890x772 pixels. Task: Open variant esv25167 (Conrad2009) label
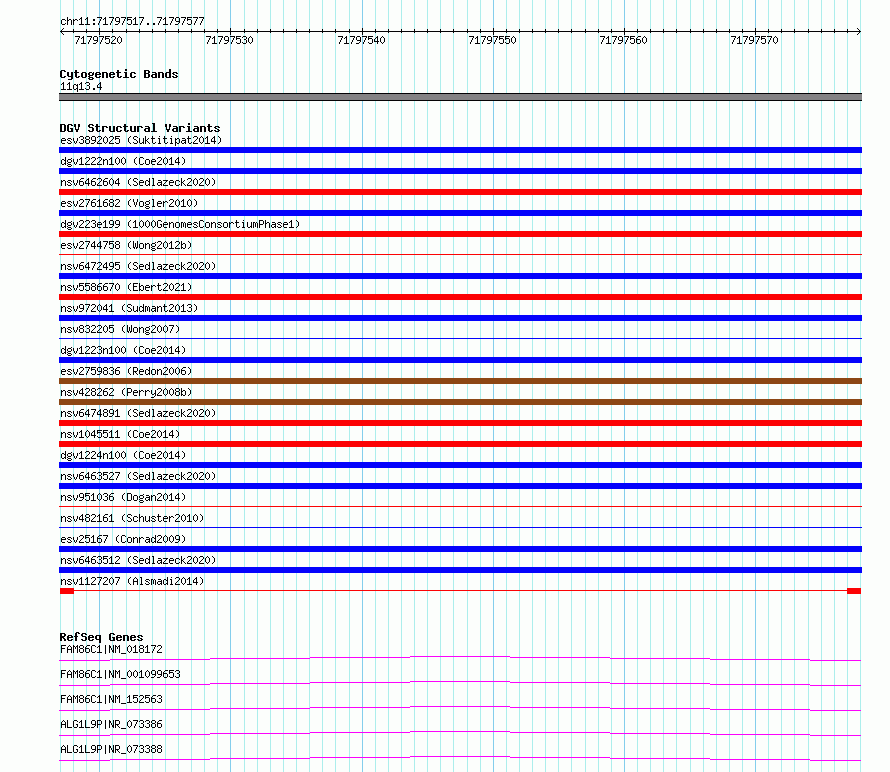(x=123, y=539)
